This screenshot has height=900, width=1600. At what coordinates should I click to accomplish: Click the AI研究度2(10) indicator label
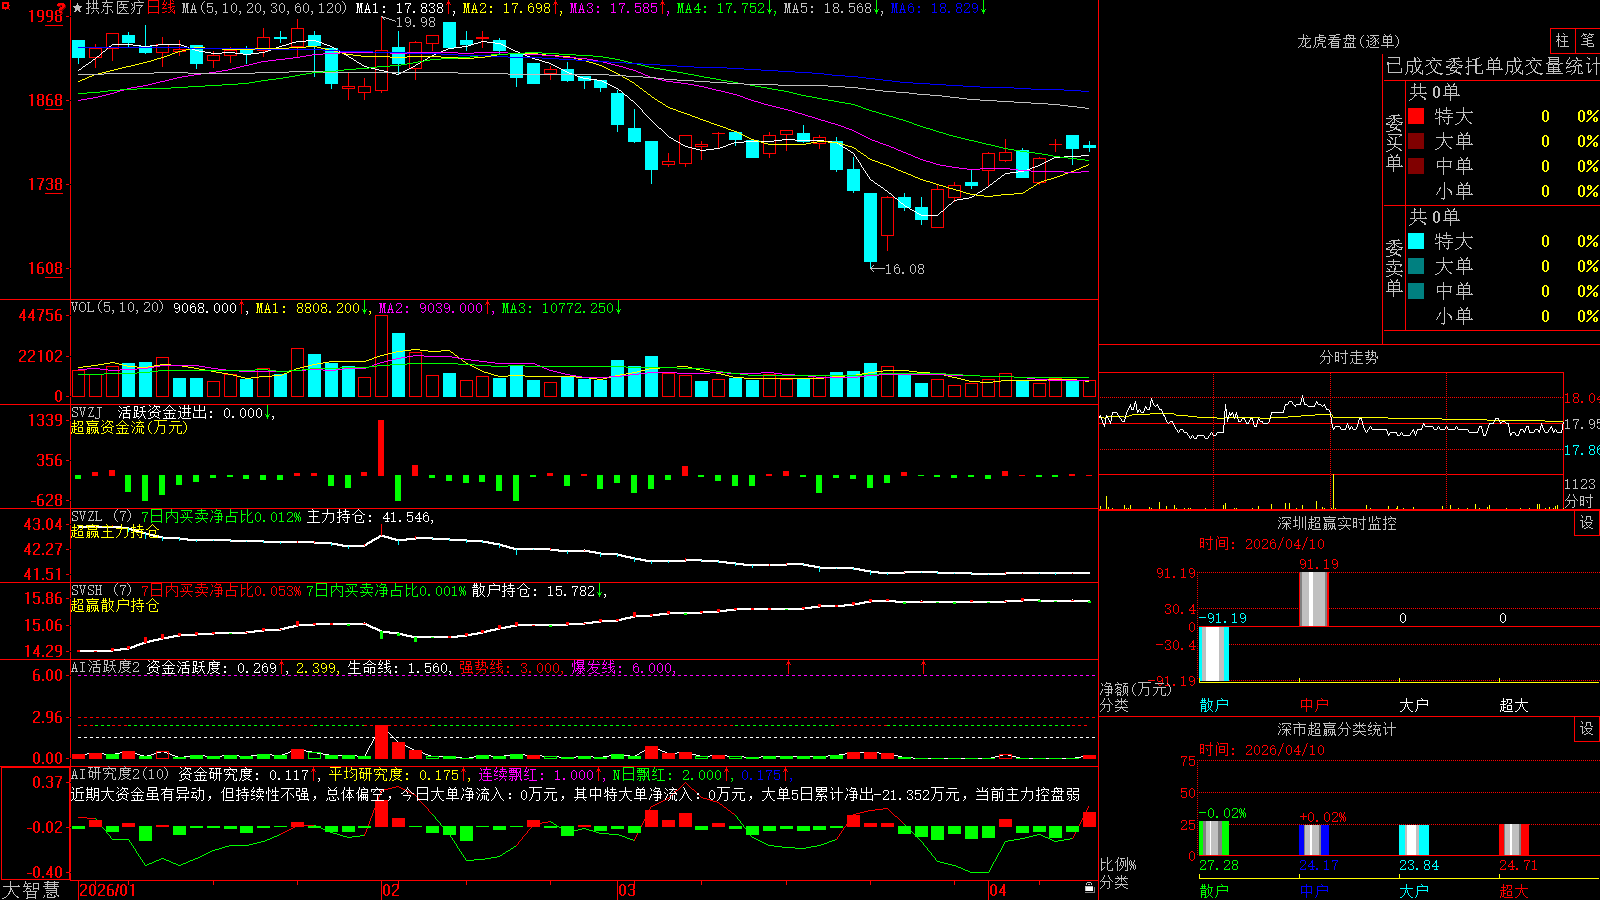tap(120, 774)
